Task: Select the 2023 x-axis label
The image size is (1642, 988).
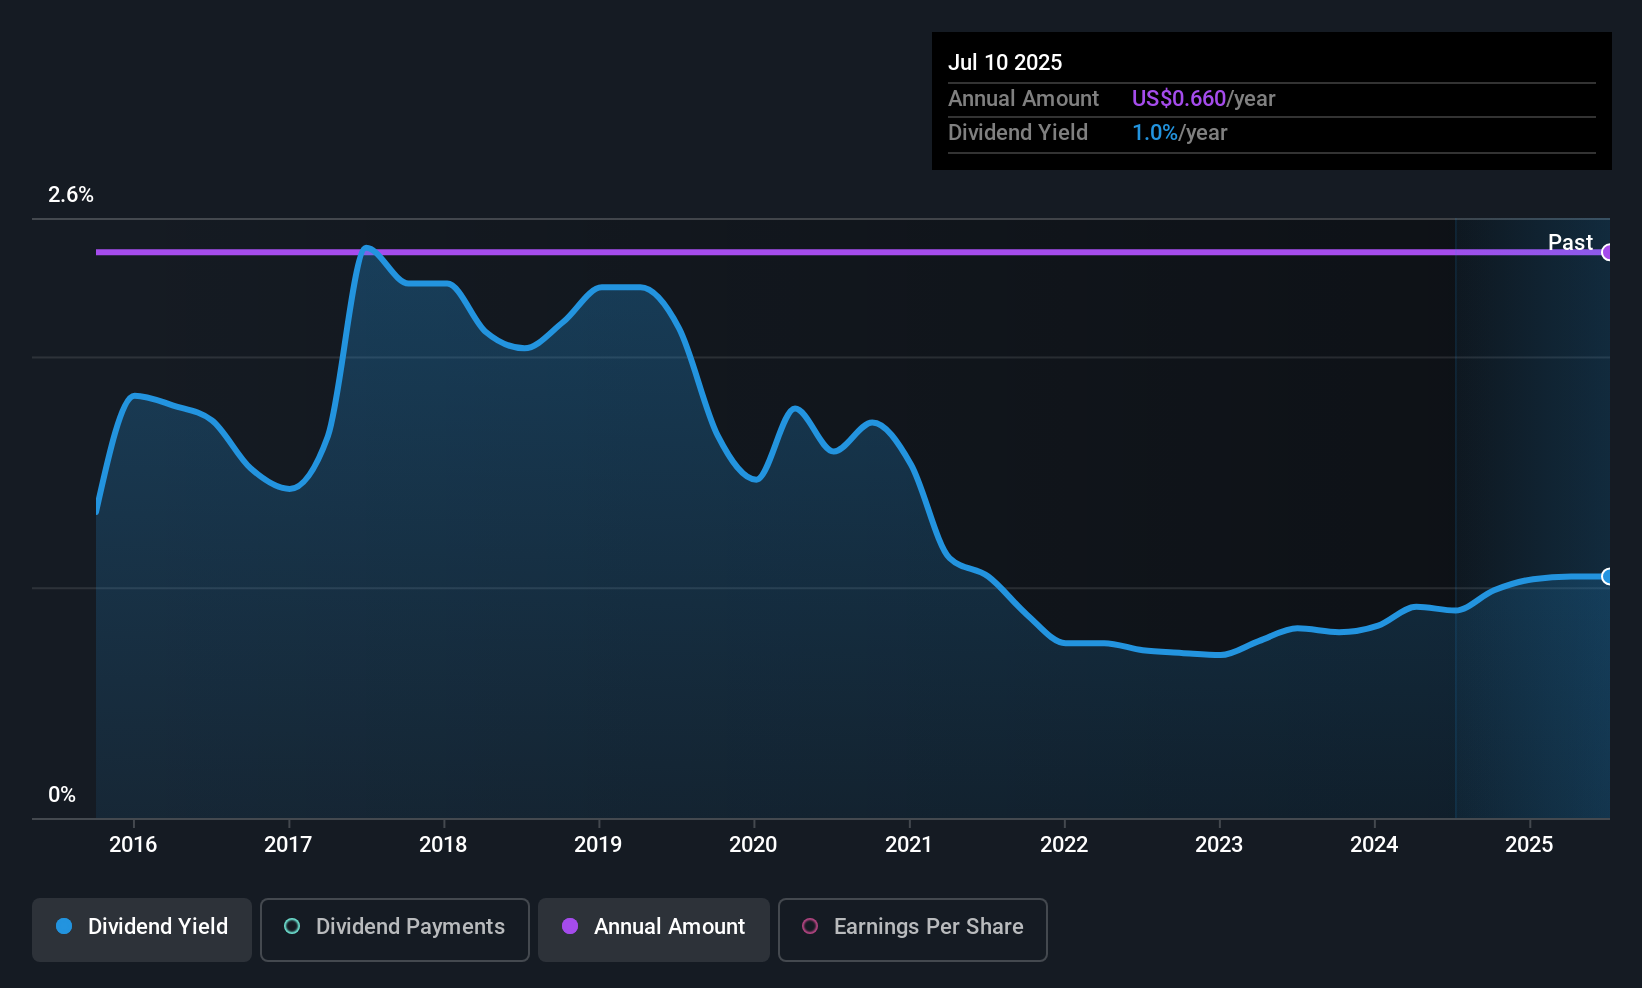Action: (x=1219, y=845)
